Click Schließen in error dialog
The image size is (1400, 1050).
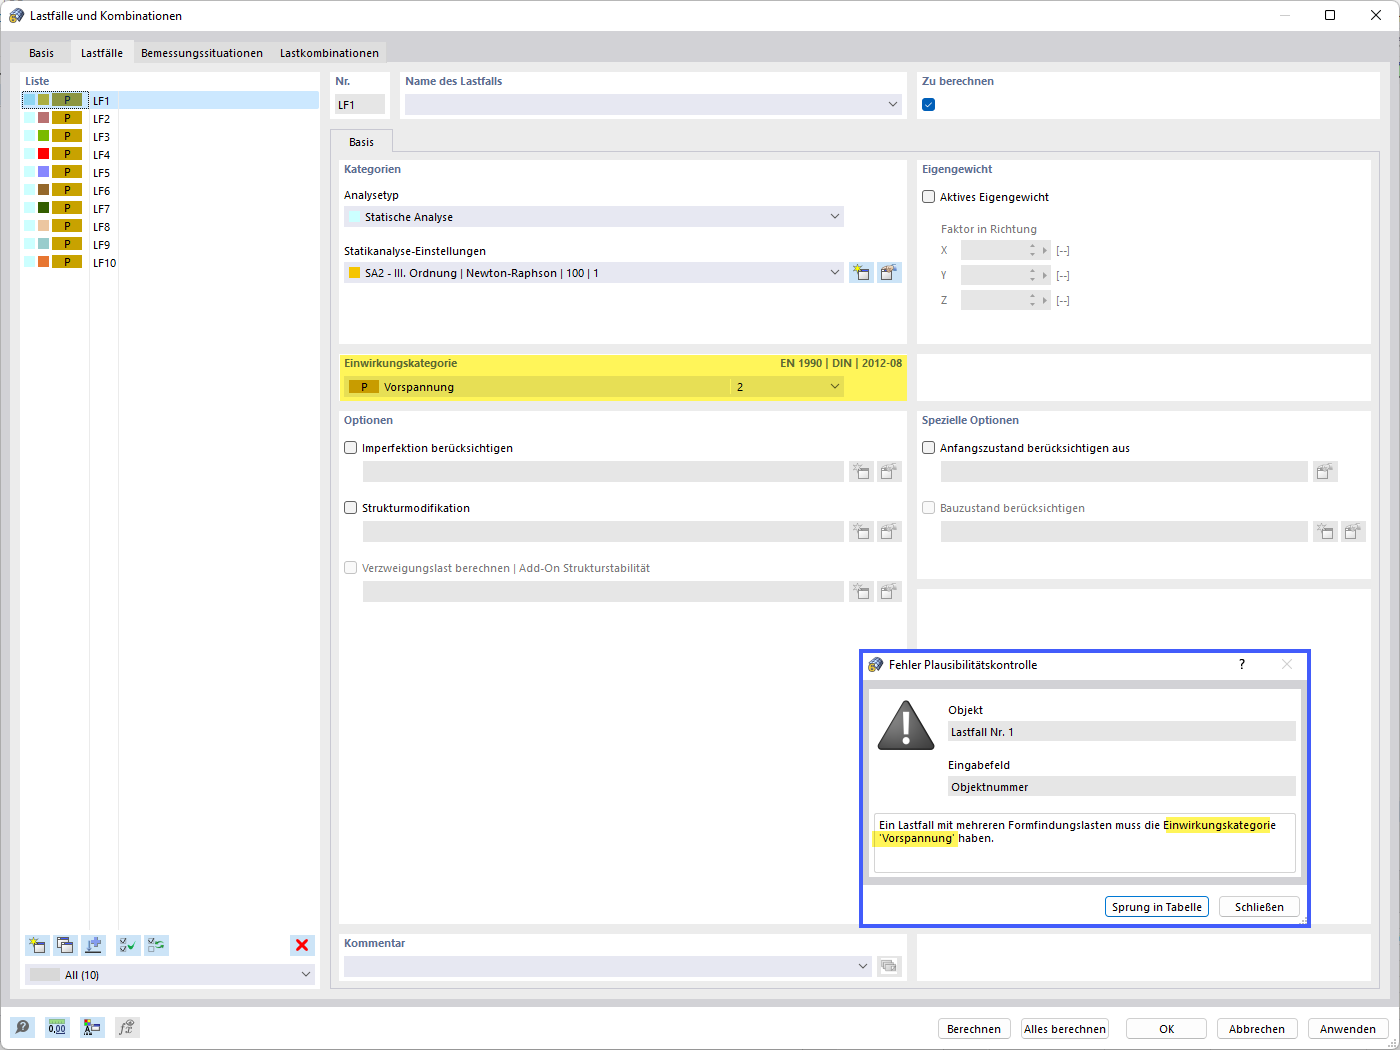click(x=1259, y=907)
